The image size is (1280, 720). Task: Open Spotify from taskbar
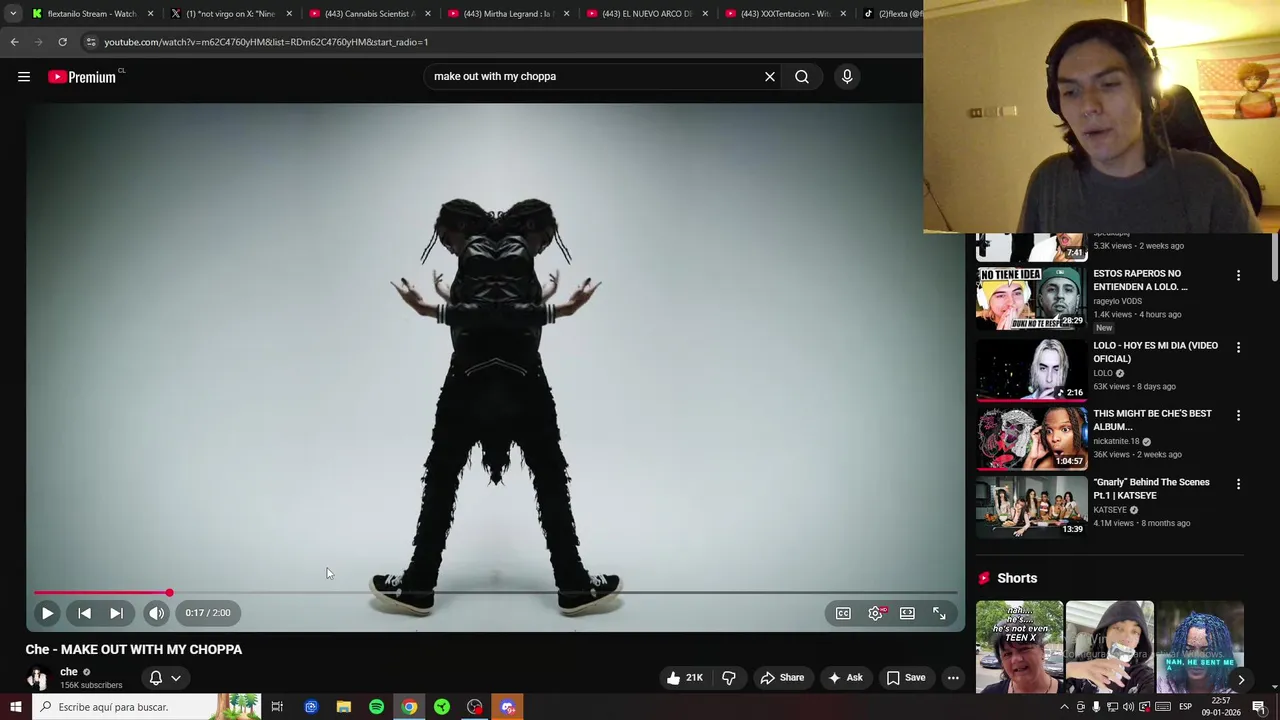pos(376,707)
